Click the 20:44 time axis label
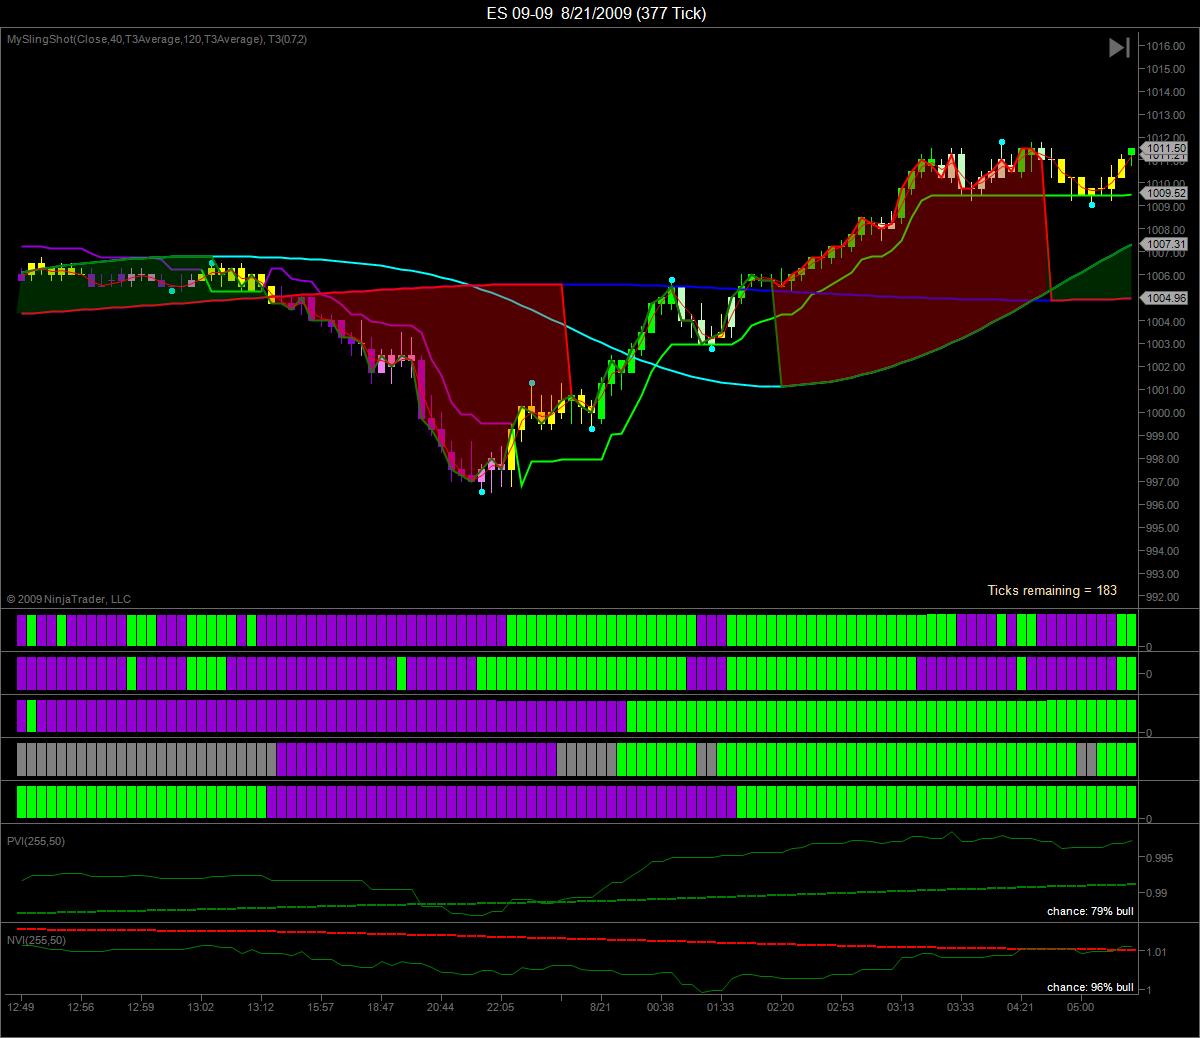Viewport: 1200px width, 1038px height. (x=441, y=1007)
